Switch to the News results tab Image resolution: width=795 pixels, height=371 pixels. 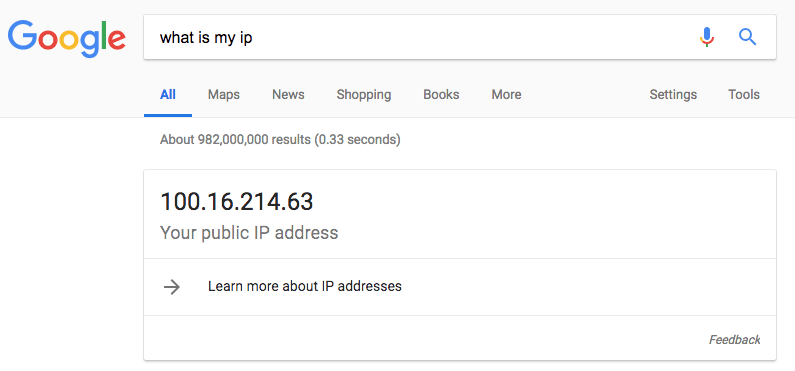288,95
